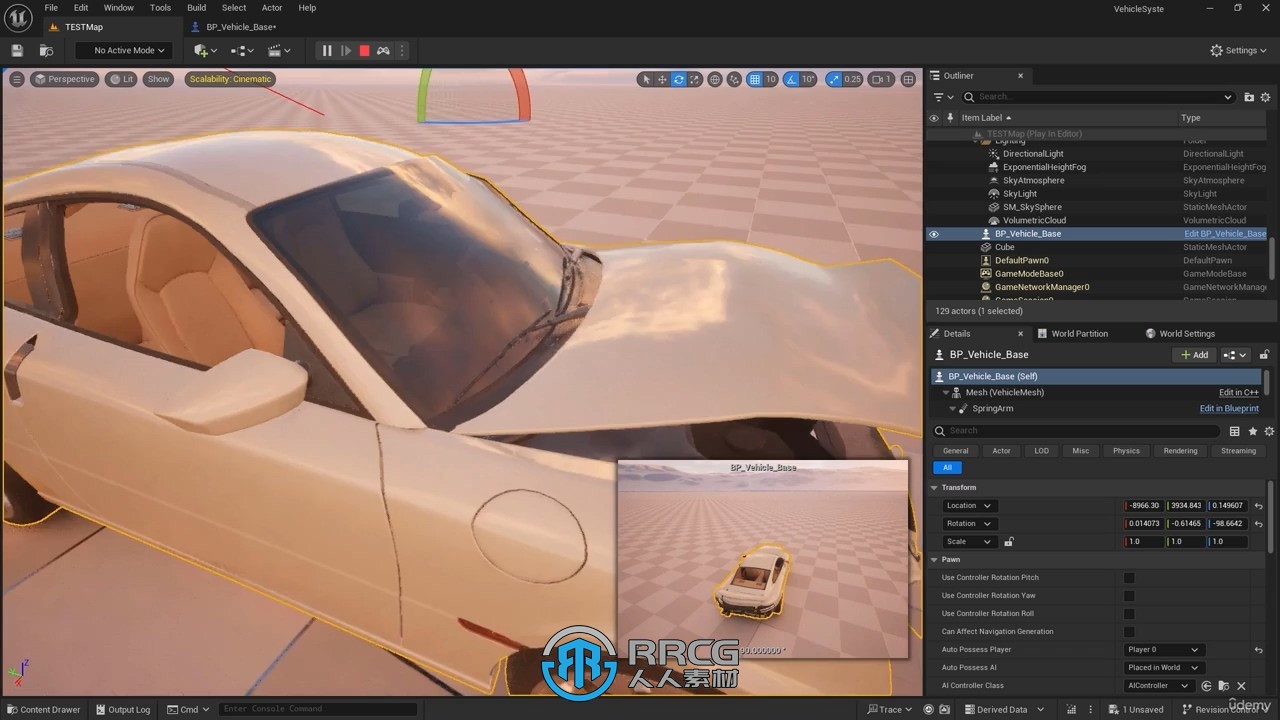Open the Lit view mode menu

(121, 79)
